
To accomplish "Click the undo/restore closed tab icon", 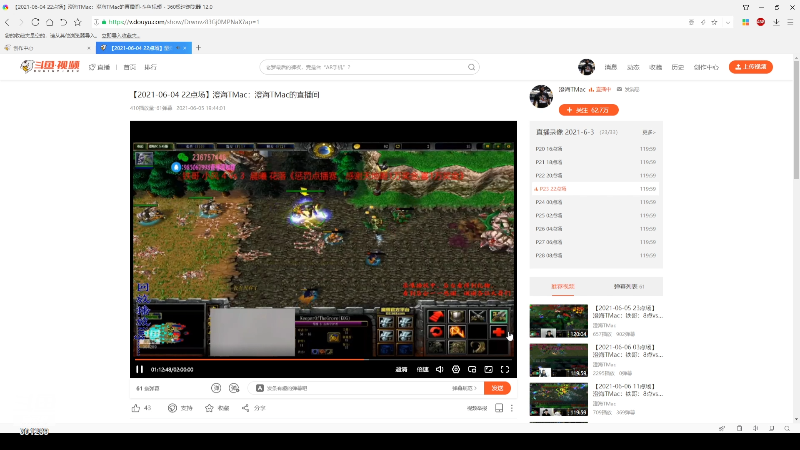I will [63, 22].
